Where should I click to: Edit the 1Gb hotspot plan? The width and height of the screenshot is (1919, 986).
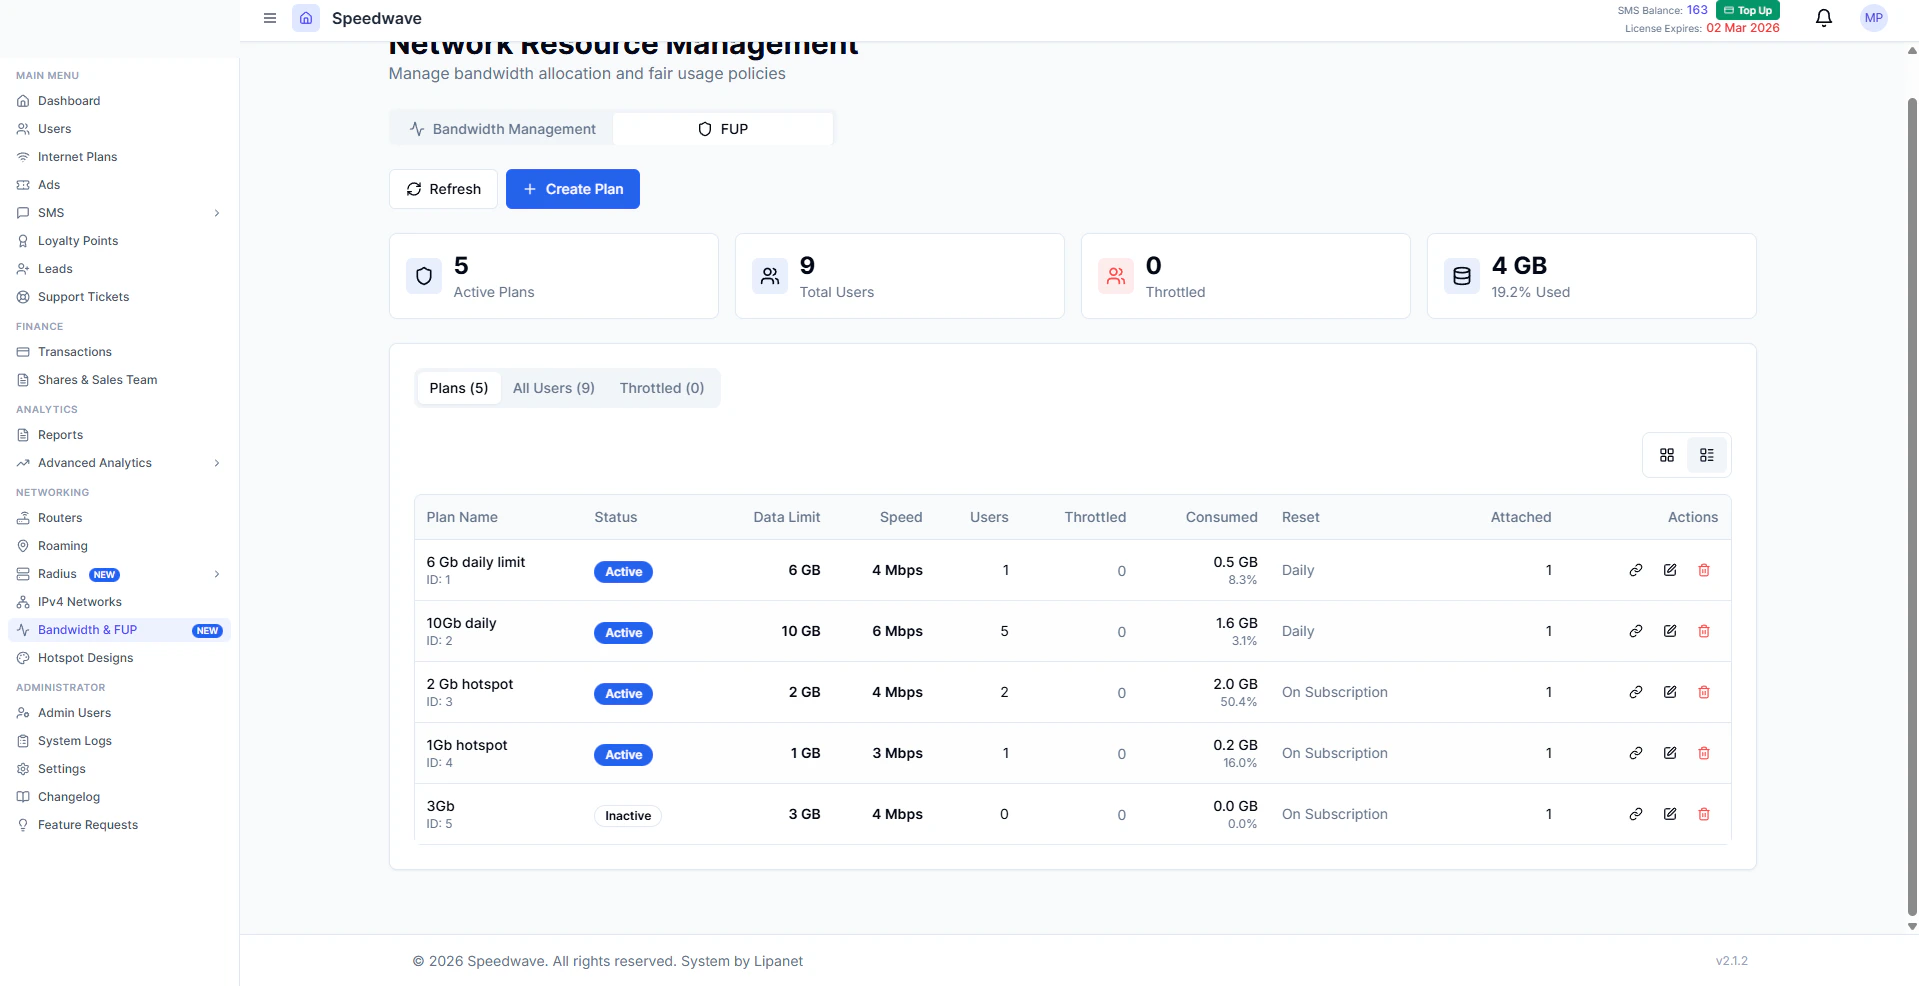[x=1670, y=753]
